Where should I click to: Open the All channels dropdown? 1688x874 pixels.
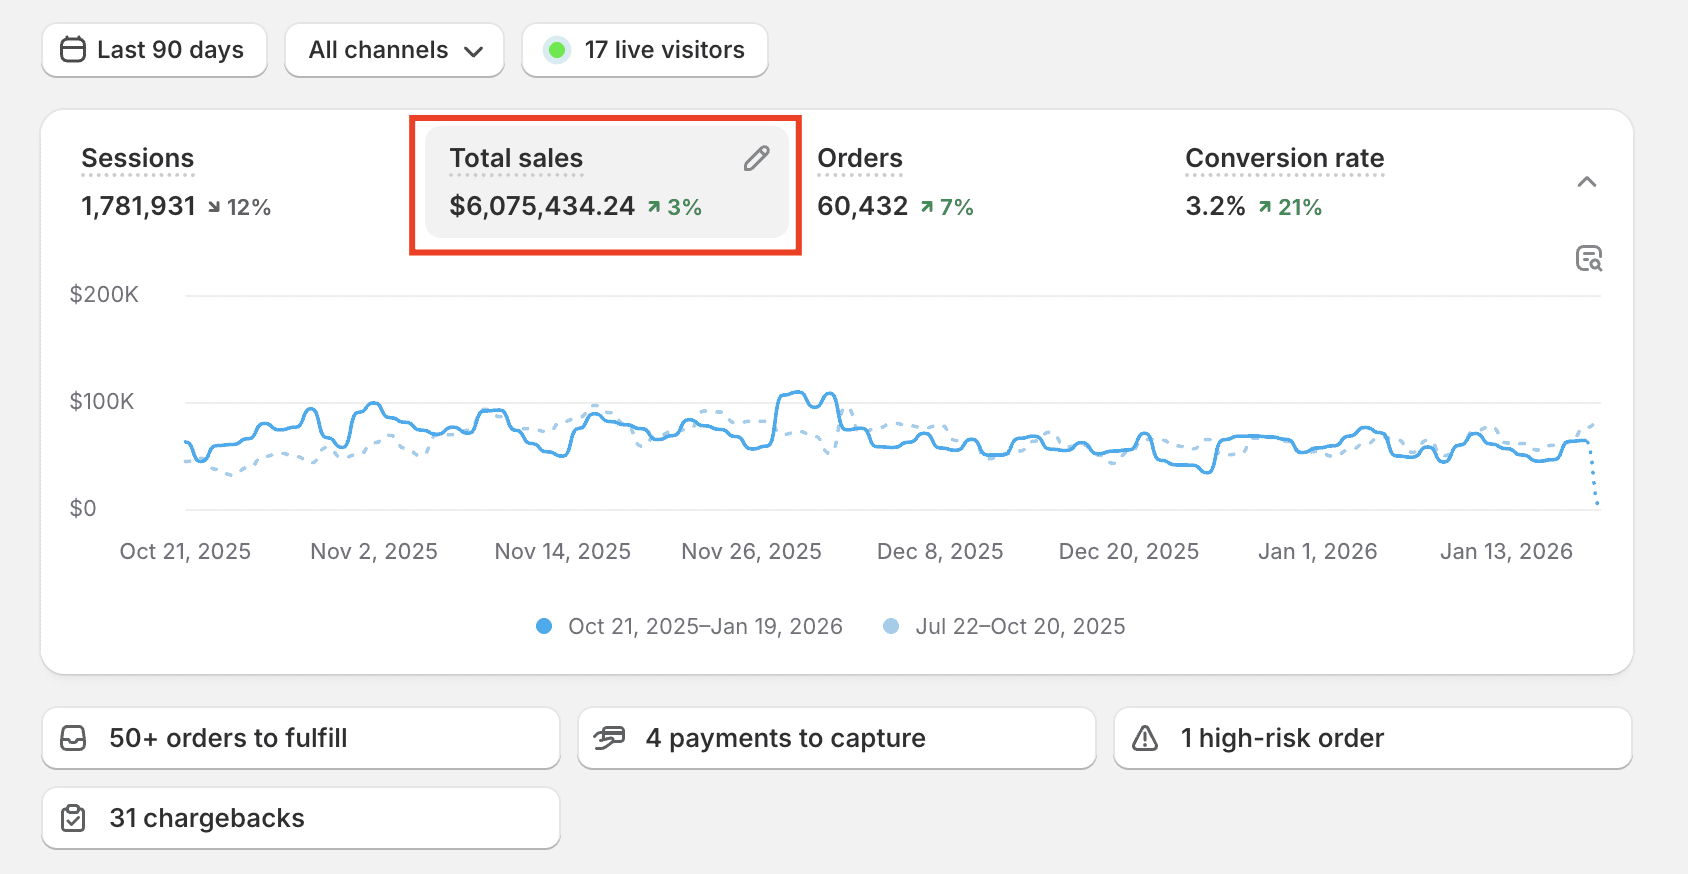coord(395,50)
